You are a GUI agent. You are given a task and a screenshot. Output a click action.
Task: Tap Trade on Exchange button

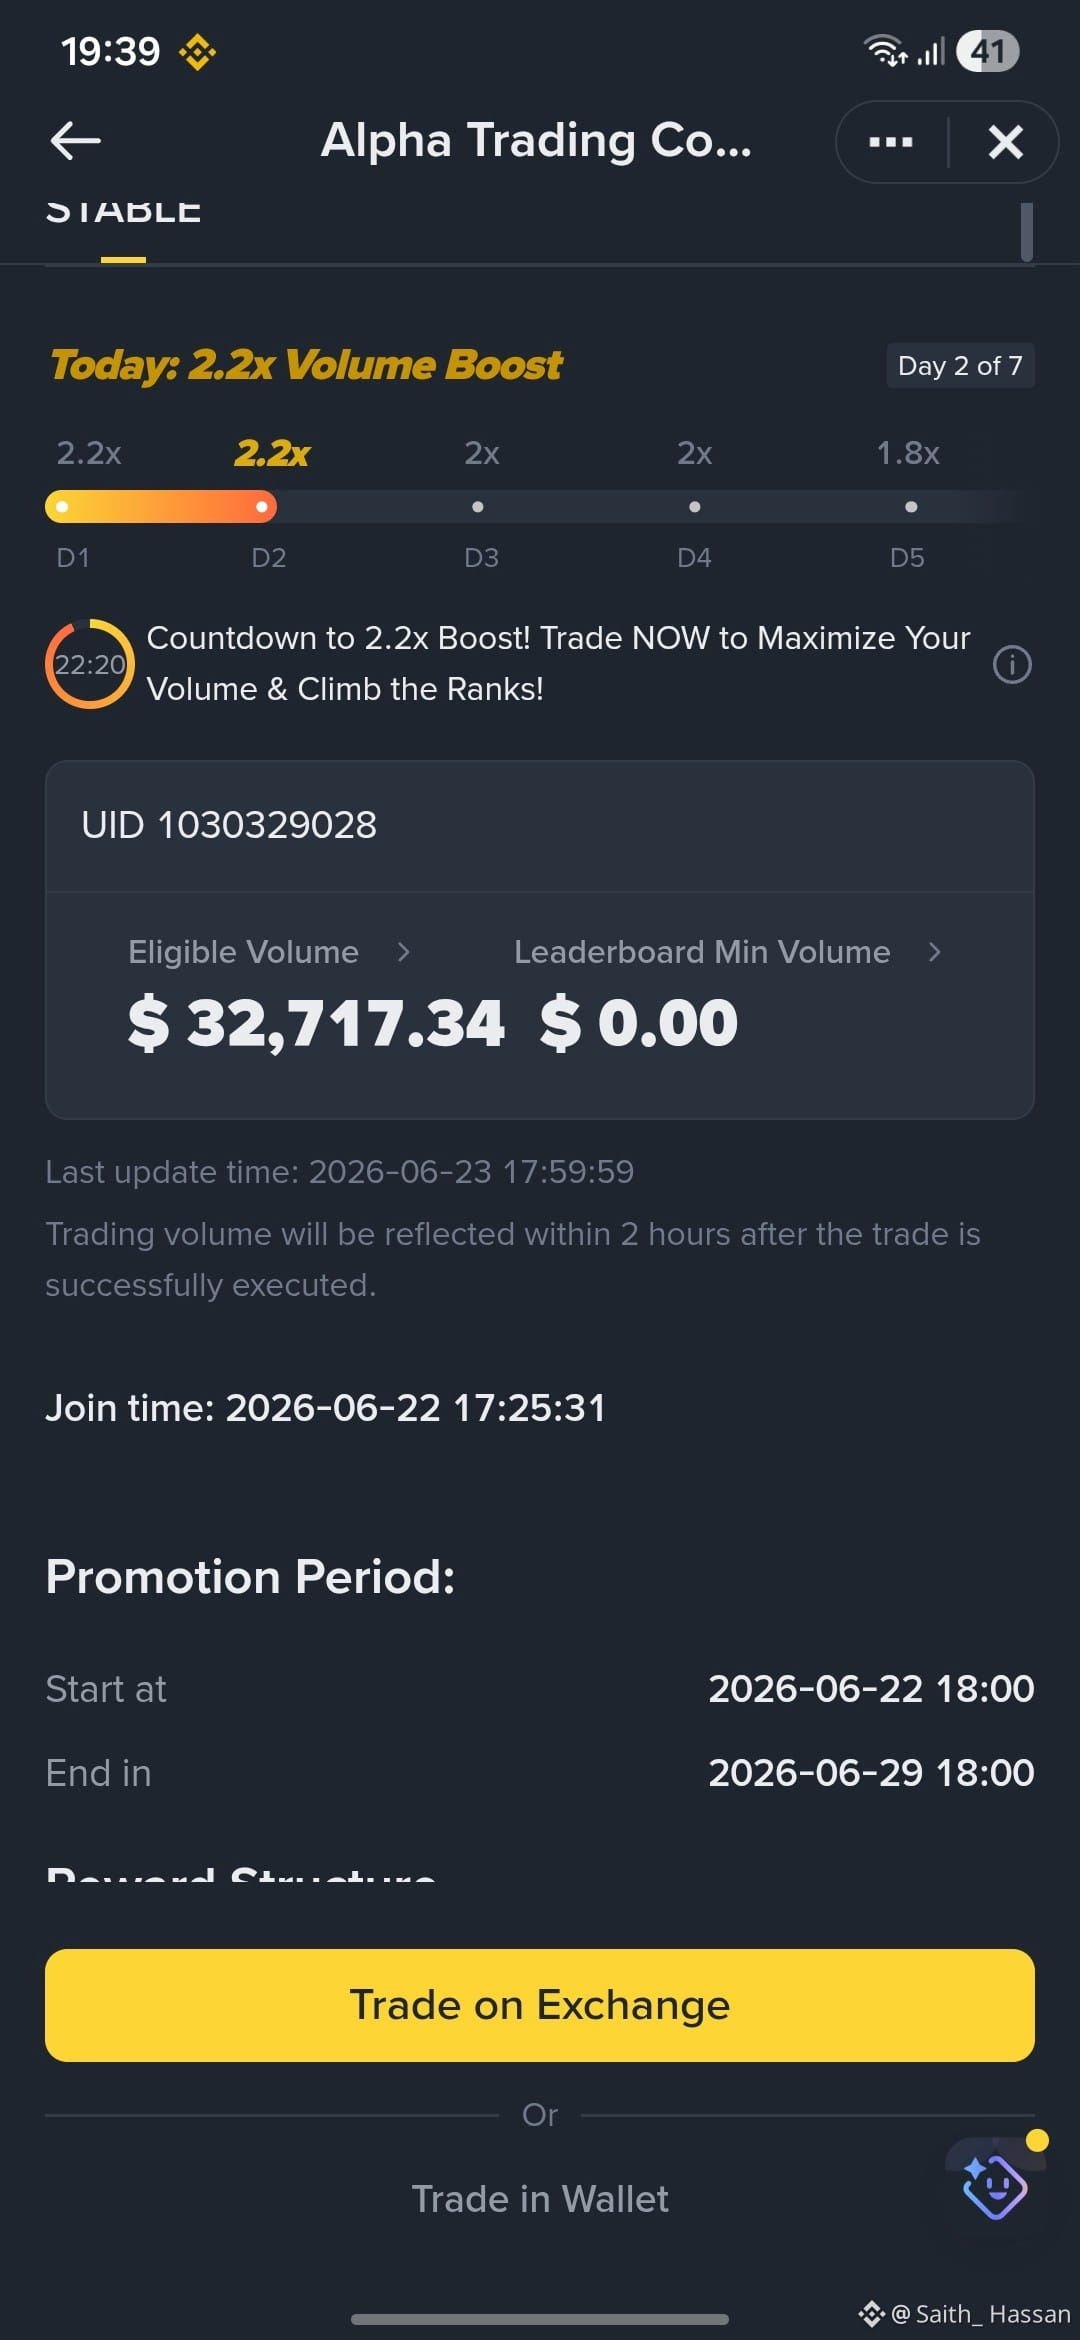click(x=540, y=2005)
